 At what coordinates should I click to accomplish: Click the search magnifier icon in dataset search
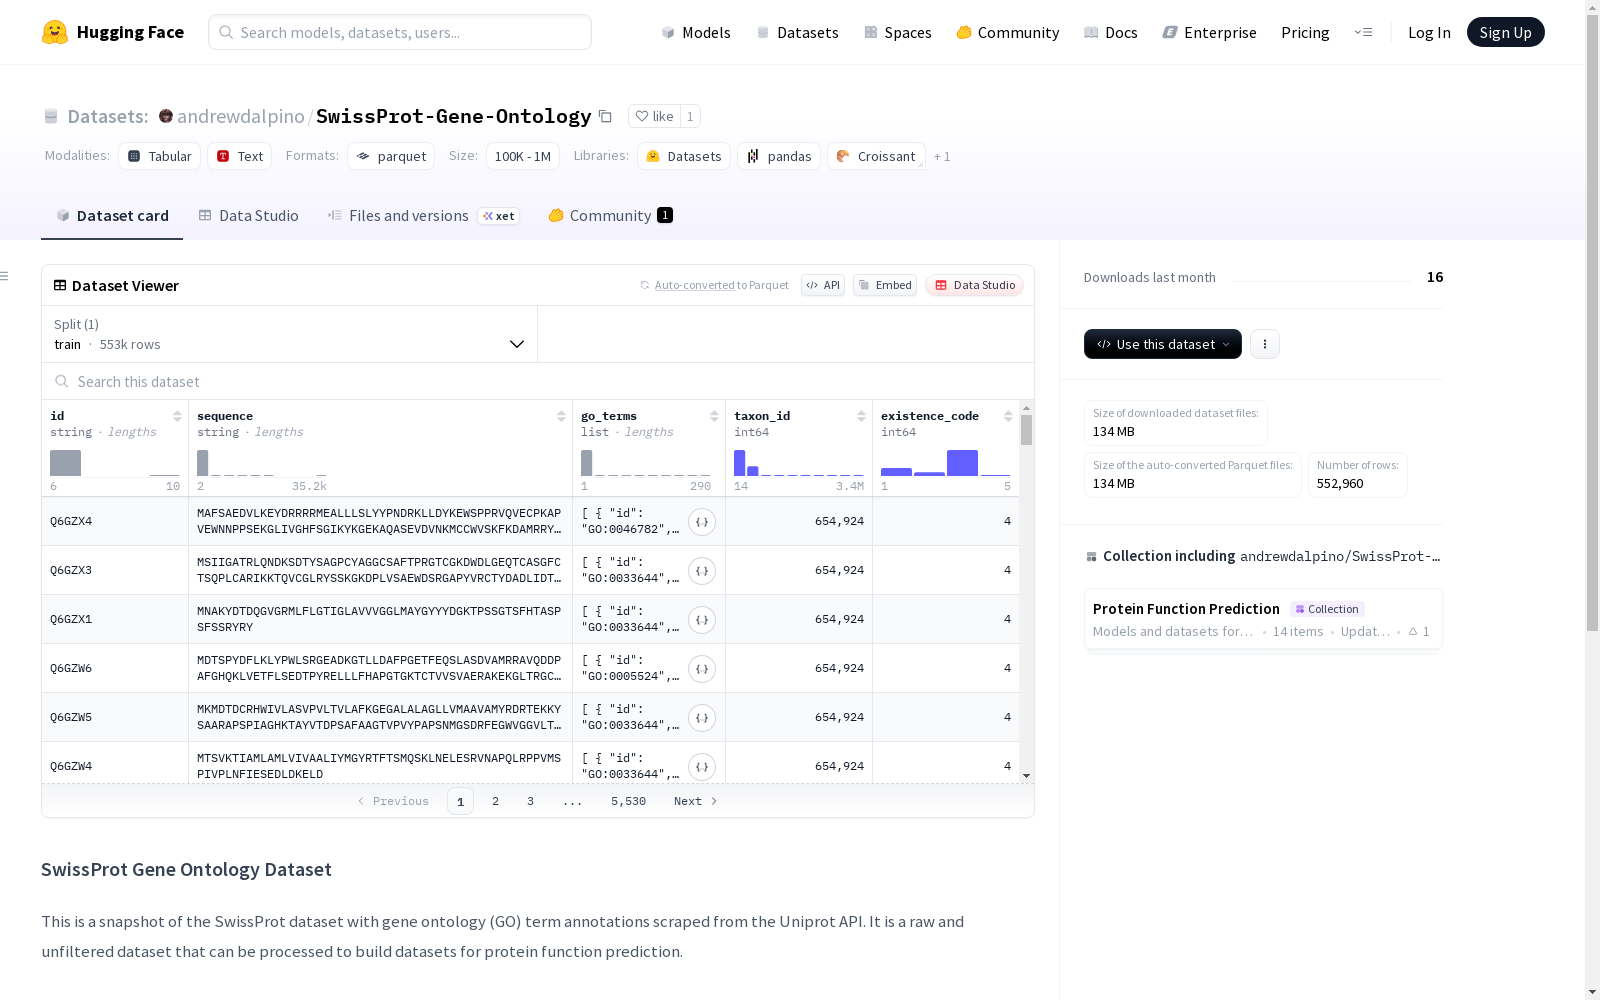point(62,381)
